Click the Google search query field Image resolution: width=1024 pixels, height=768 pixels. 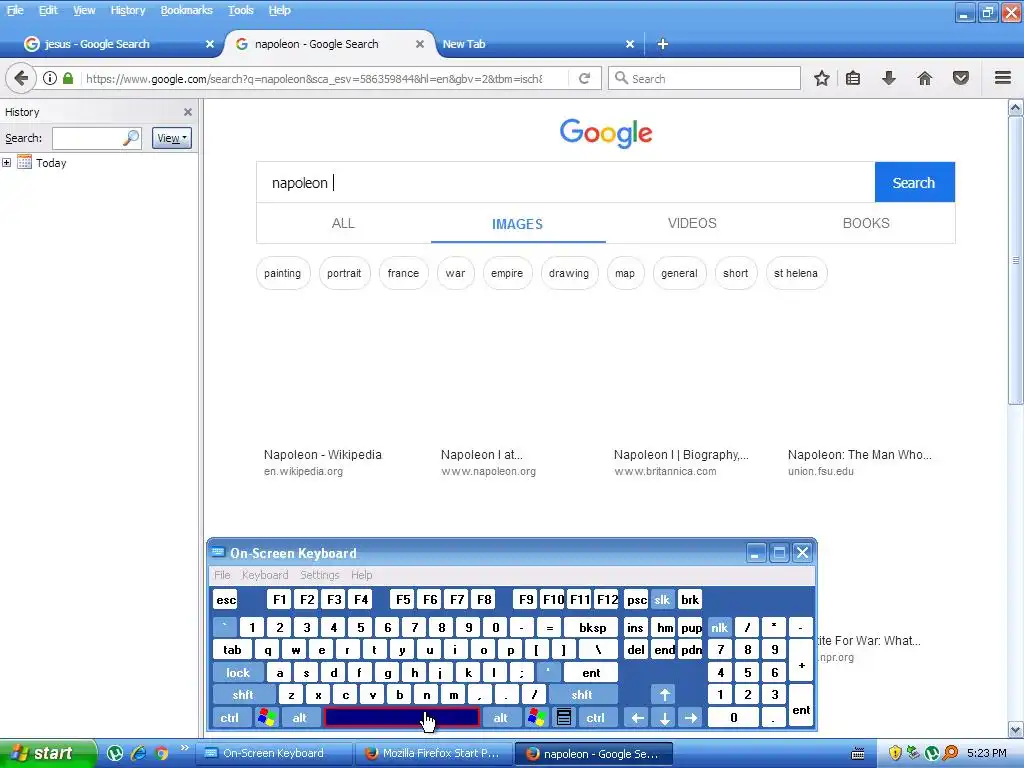tap(566, 182)
